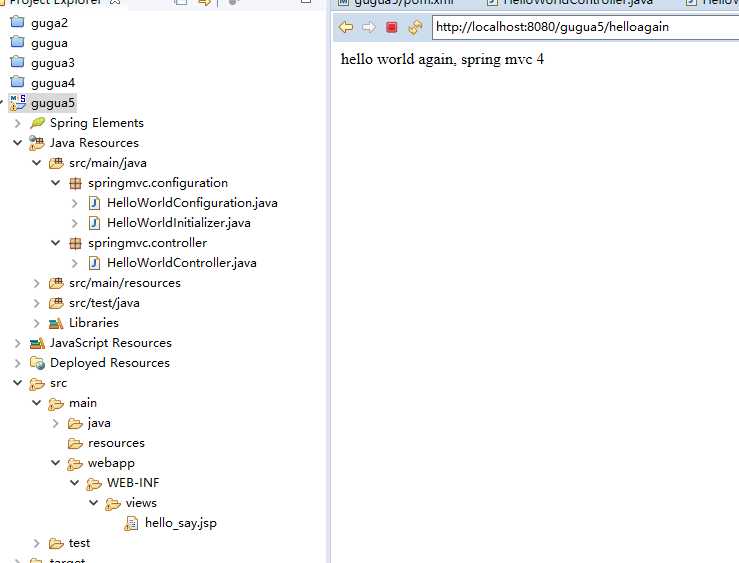
Task: Select the HelloWorldConfiguration.java label
Action: point(192,203)
